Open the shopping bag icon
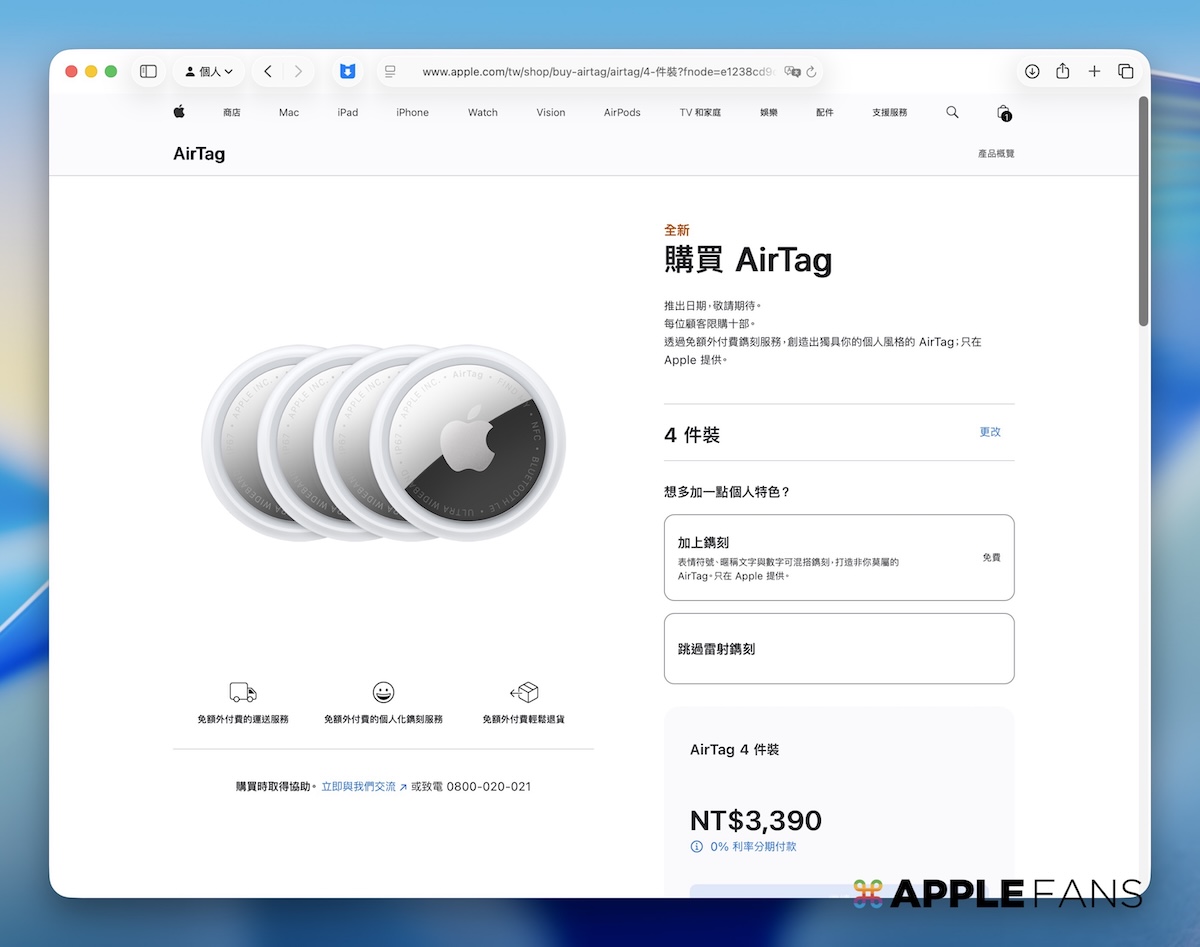Viewport: 1200px width, 947px height. point(1003,112)
